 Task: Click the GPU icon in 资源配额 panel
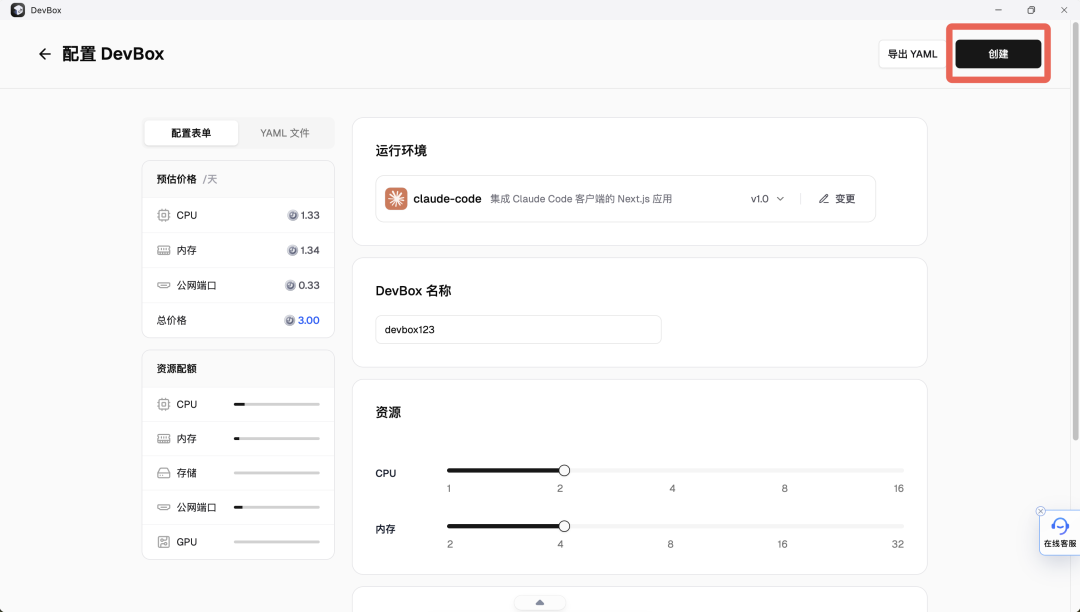point(163,541)
